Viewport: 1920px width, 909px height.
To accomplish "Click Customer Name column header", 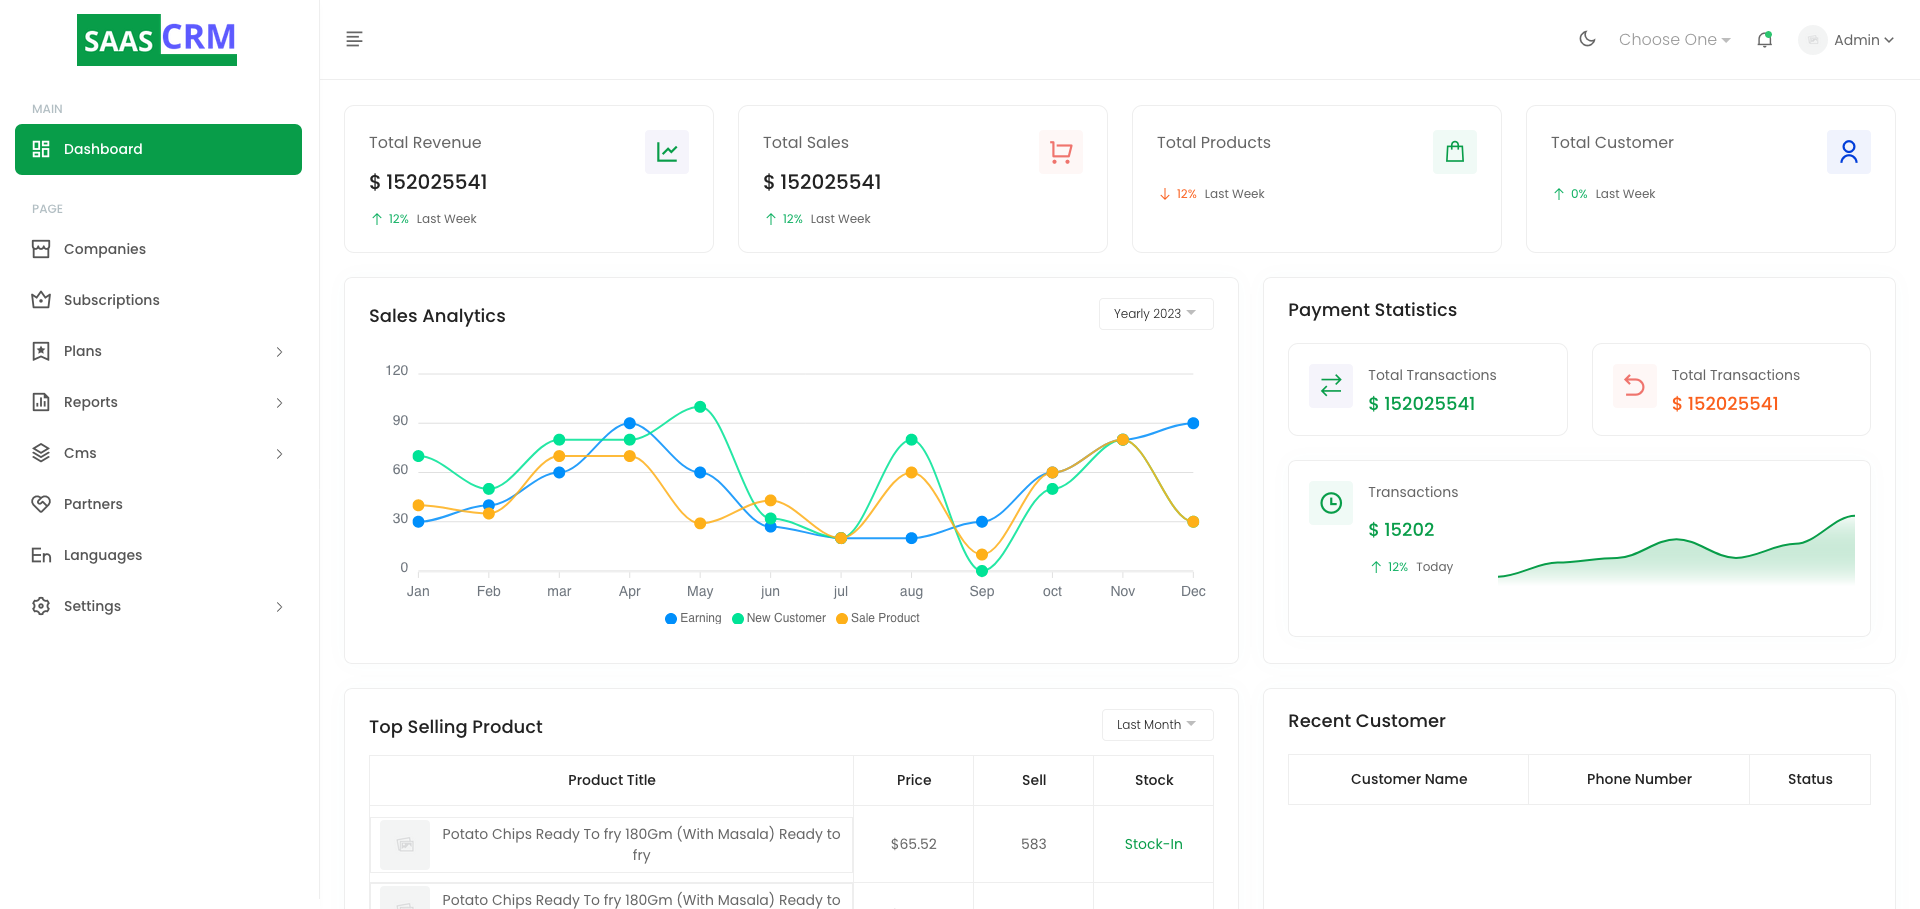I will (x=1409, y=779).
